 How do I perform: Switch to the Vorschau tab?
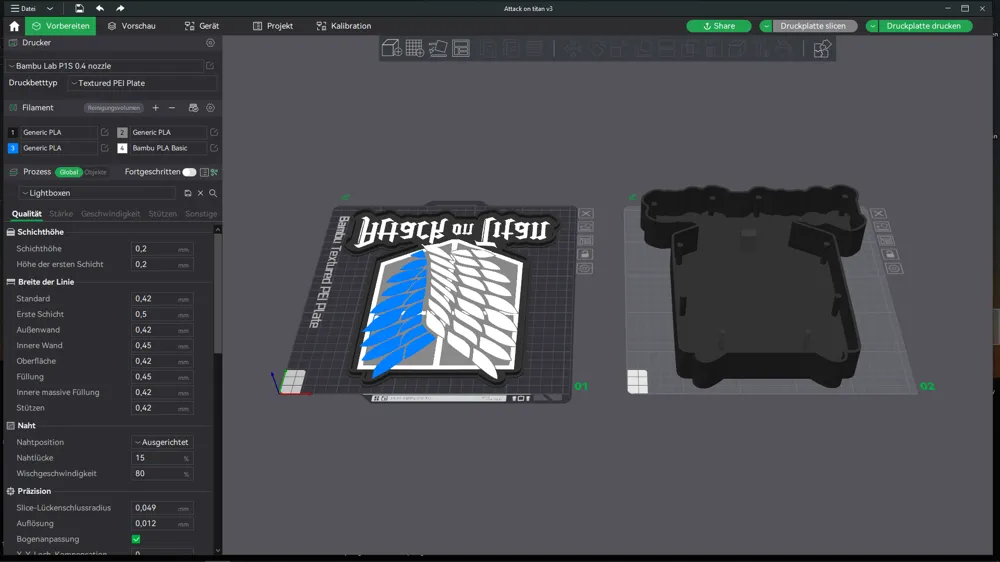point(131,26)
